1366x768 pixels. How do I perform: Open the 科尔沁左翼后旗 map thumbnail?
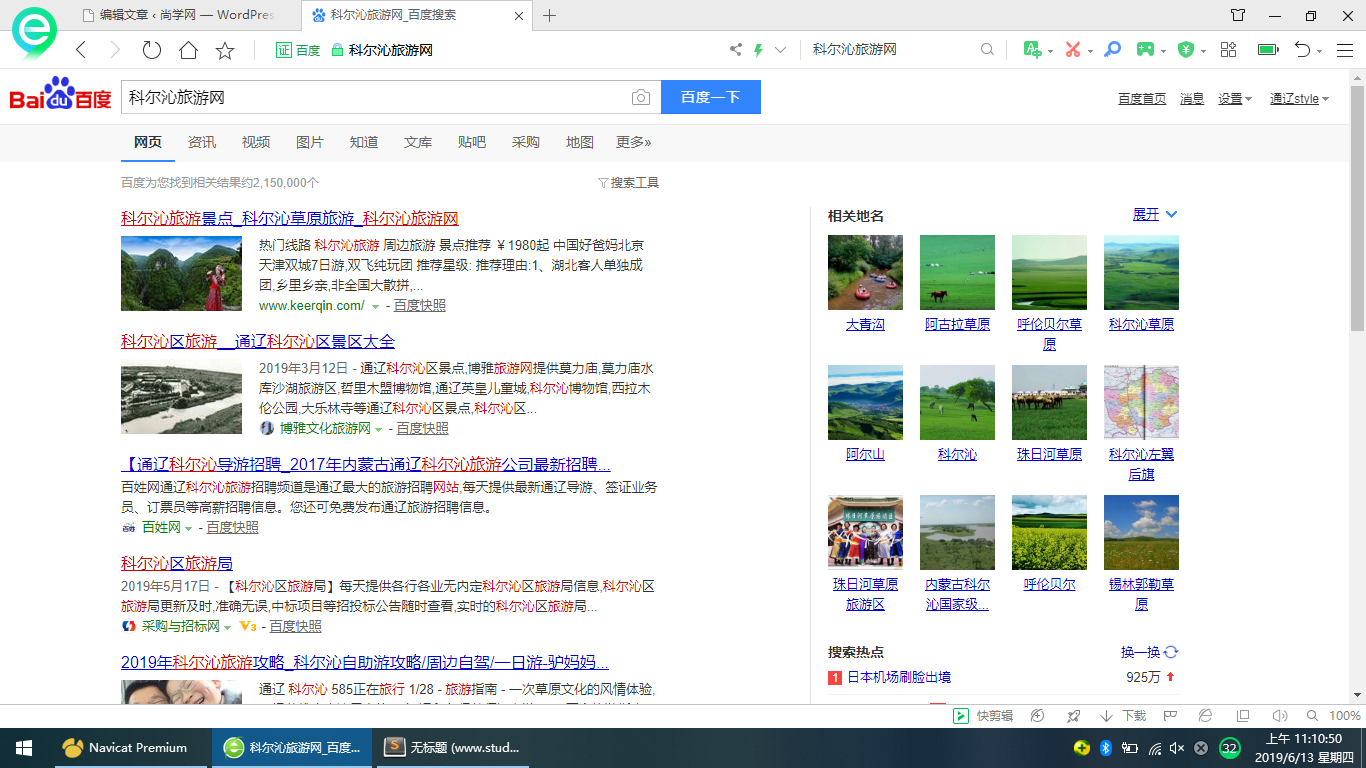click(x=1141, y=402)
